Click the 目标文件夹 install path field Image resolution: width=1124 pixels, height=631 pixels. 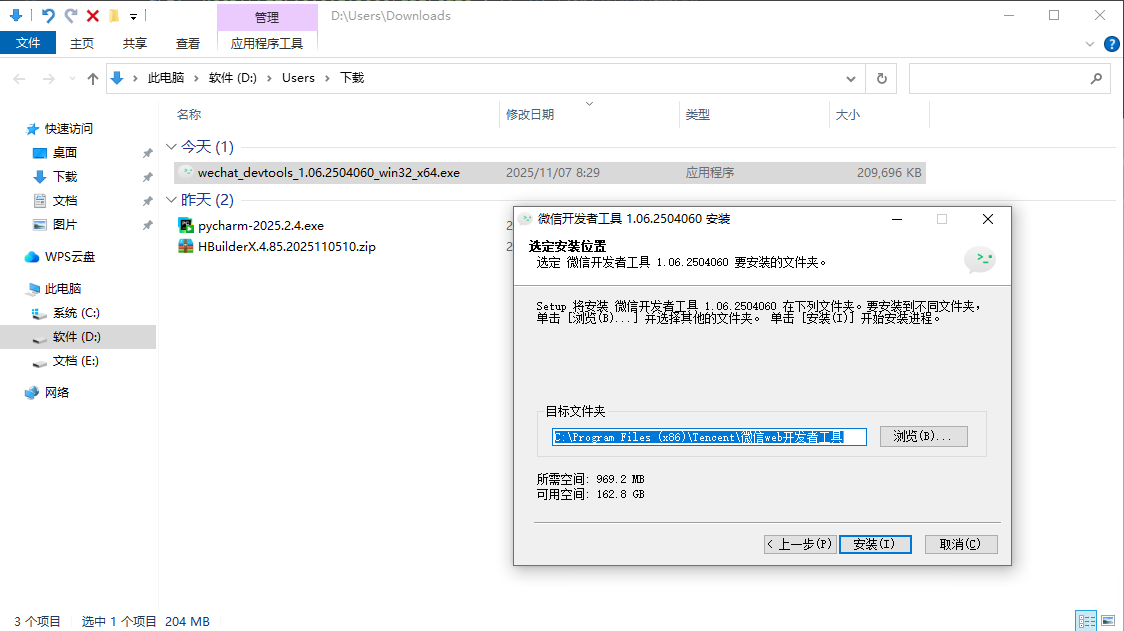point(709,437)
